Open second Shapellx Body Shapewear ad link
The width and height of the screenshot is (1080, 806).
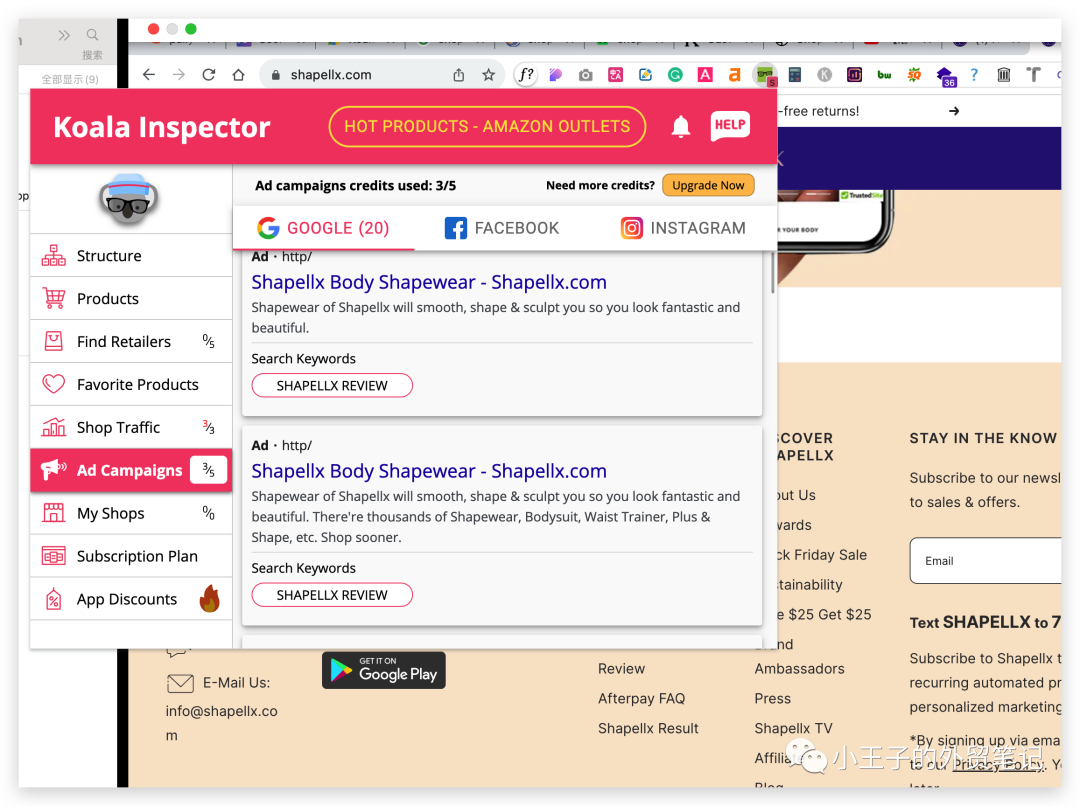click(428, 471)
